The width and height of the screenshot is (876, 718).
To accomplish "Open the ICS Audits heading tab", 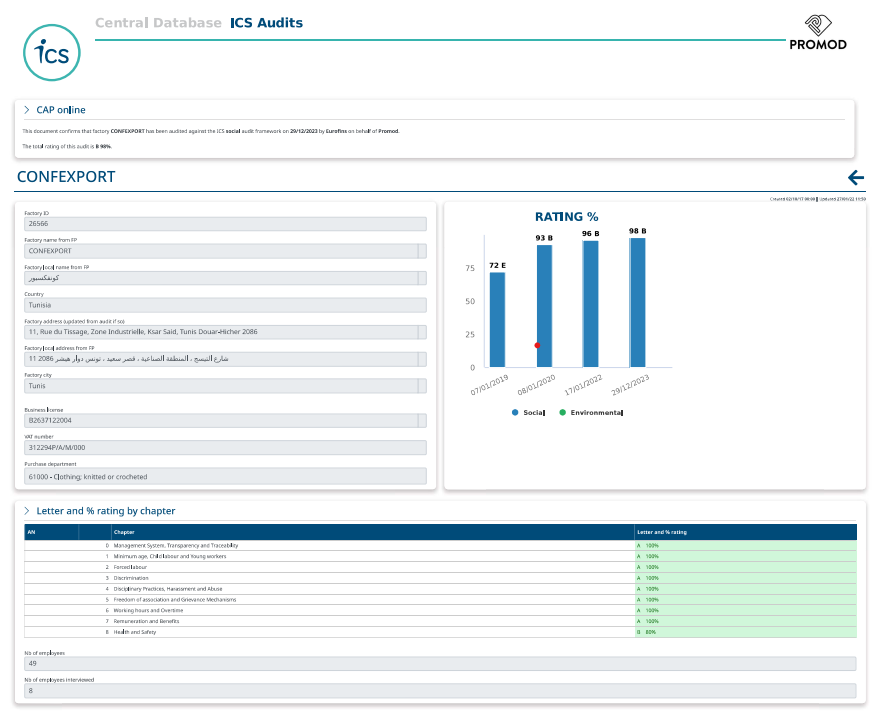I will pos(266,23).
